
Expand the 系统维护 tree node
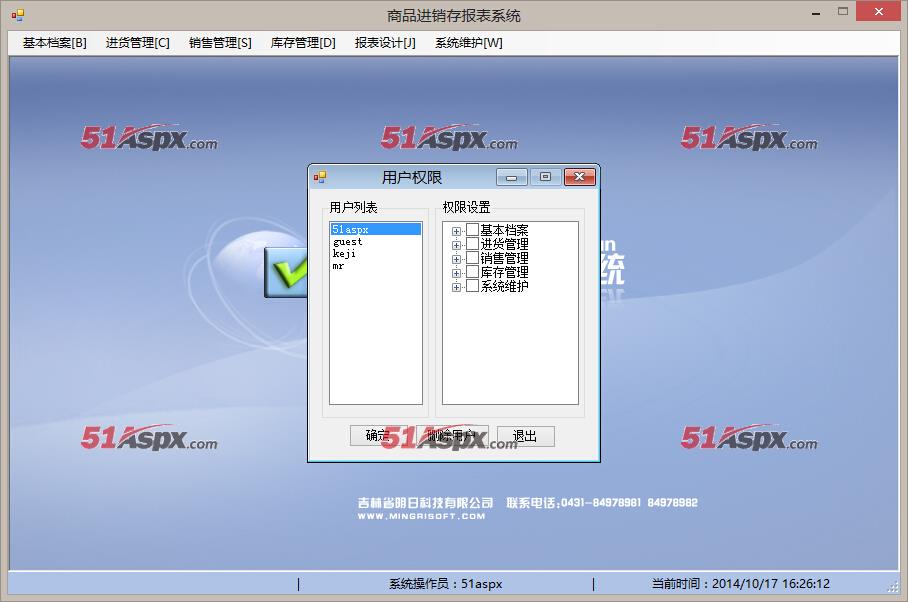456,287
